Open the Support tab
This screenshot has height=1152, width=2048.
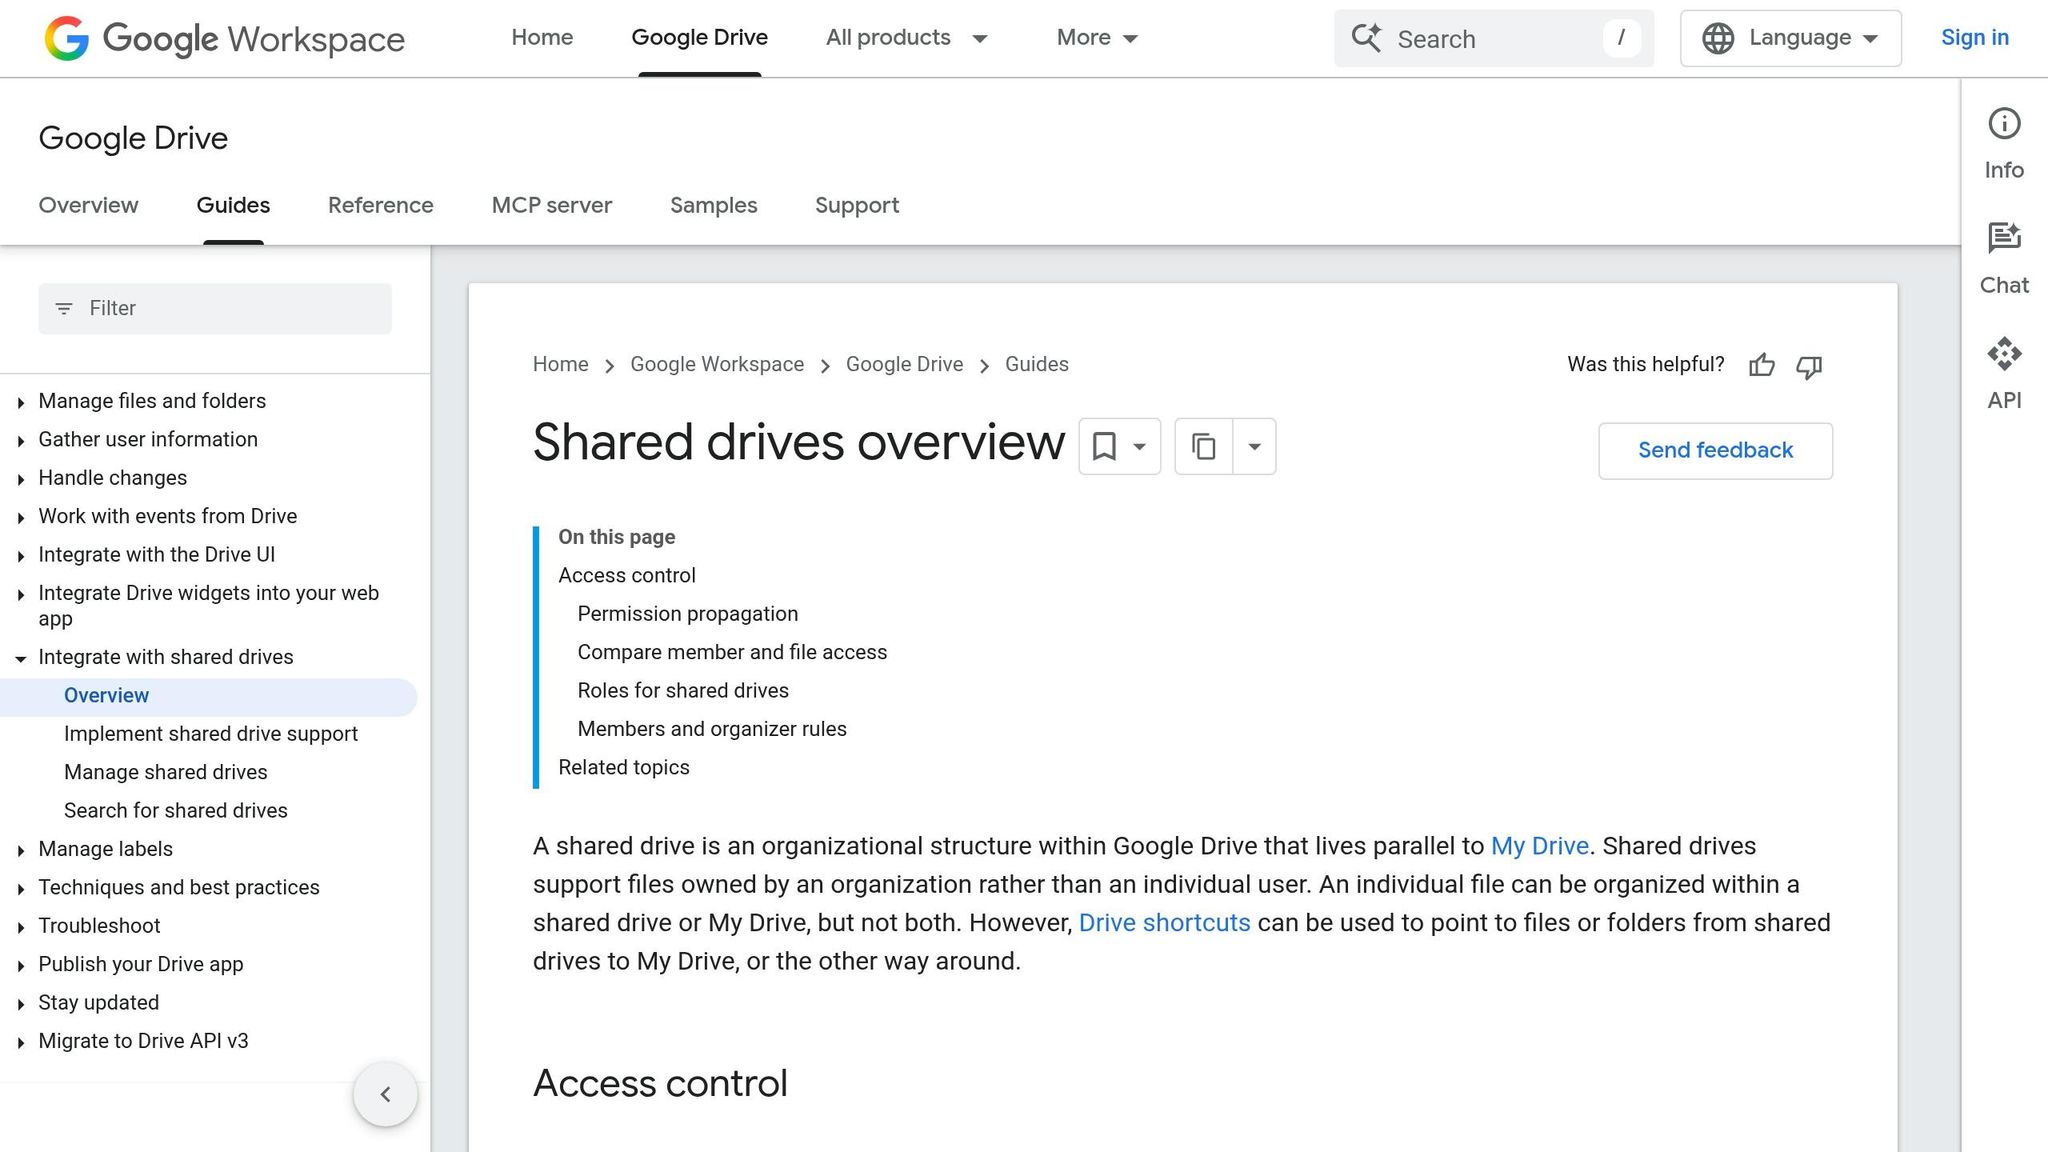pos(857,205)
